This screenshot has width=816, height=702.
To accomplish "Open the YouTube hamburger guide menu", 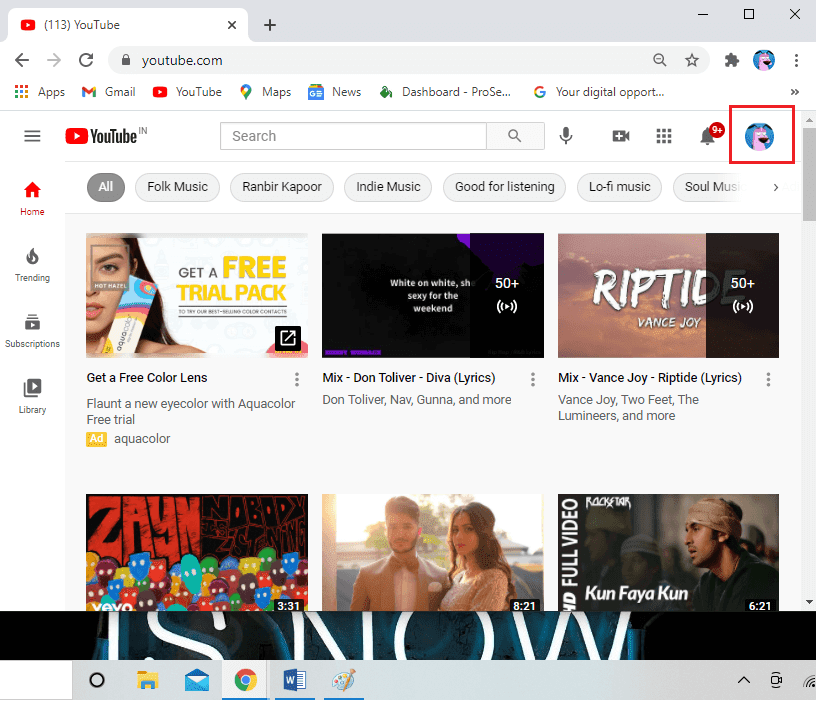I will pos(32,136).
